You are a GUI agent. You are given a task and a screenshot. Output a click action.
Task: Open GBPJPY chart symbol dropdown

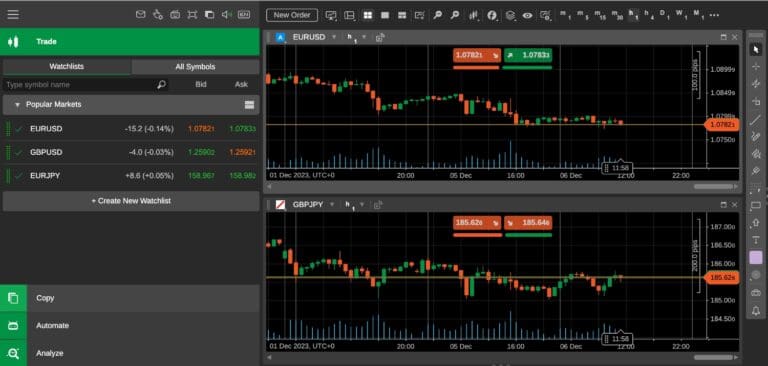point(333,204)
